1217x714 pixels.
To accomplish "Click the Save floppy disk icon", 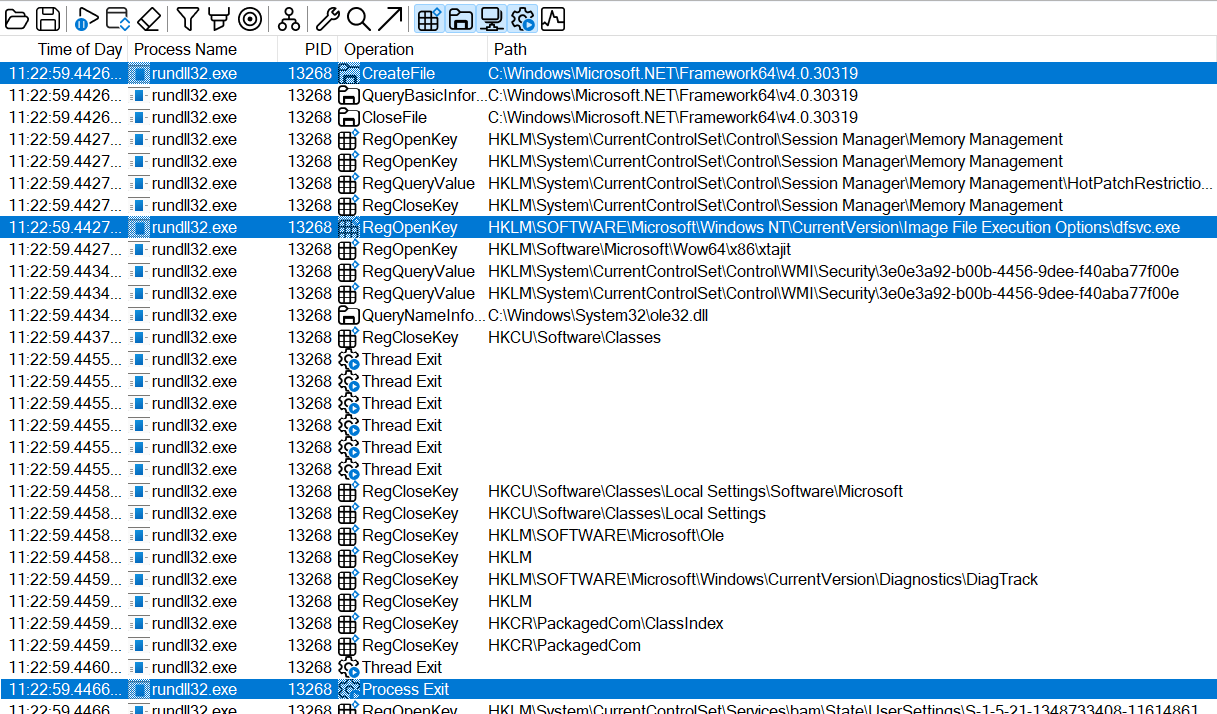I will (x=47, y=18).
